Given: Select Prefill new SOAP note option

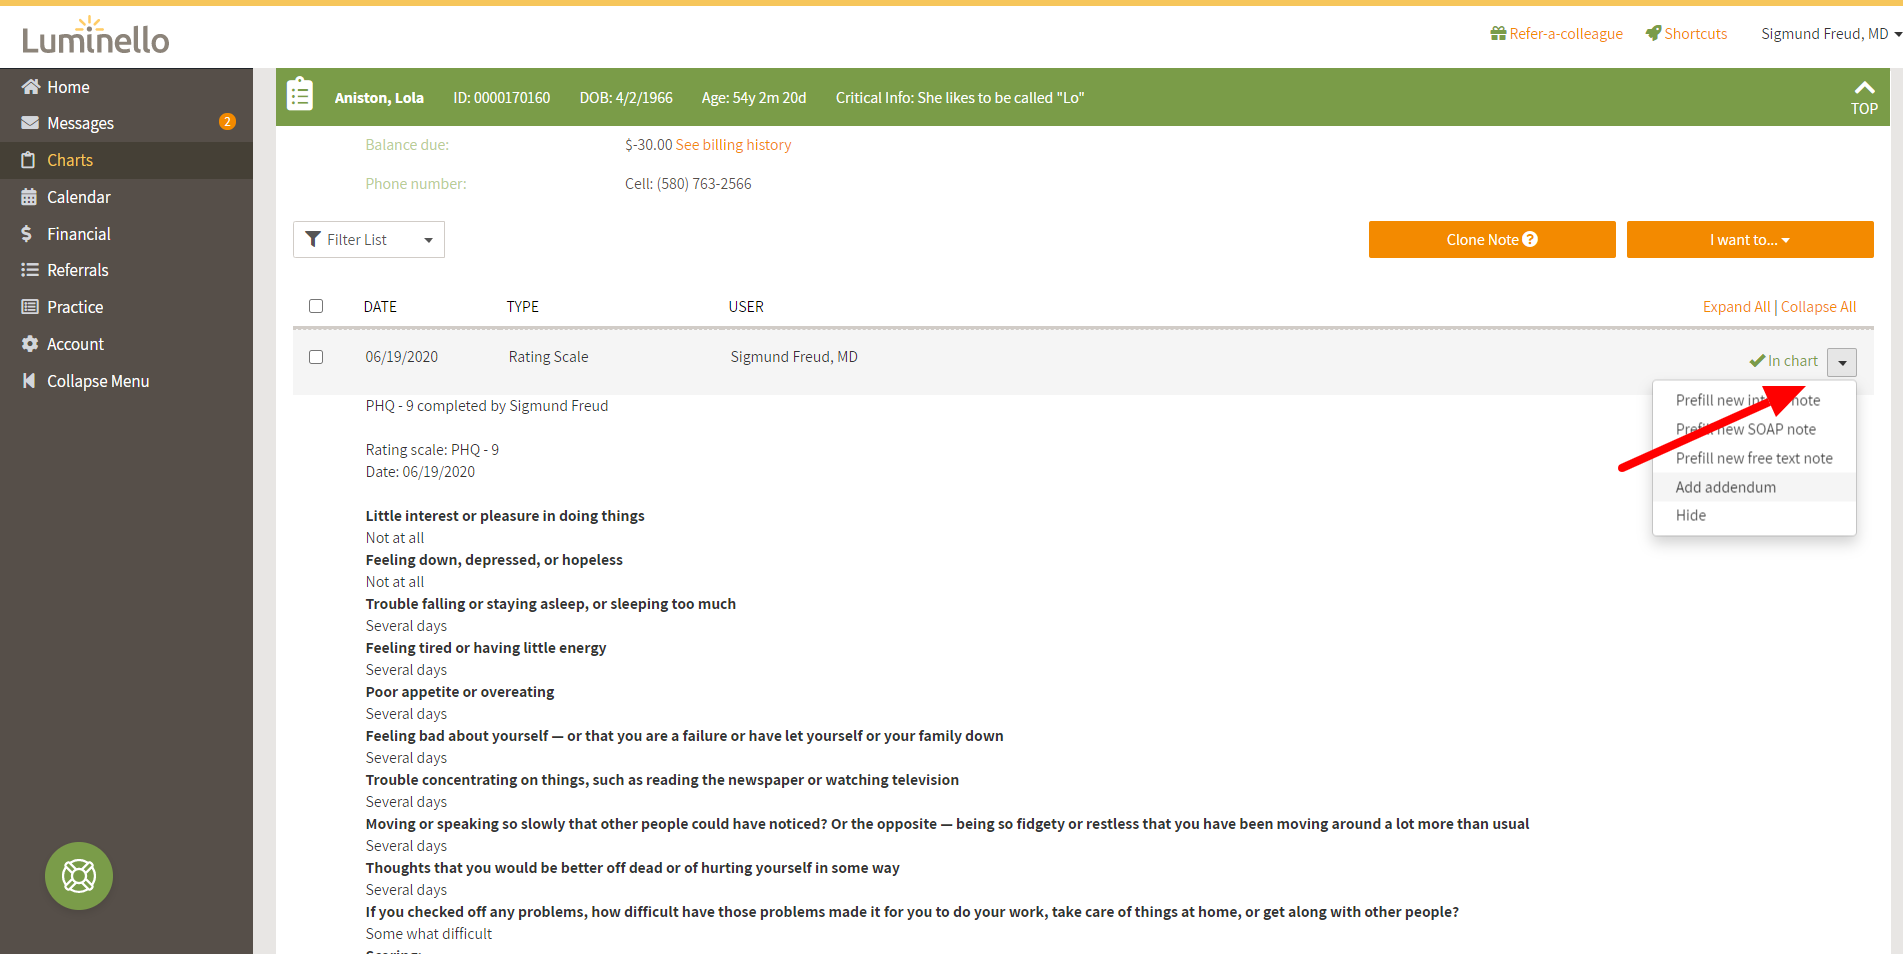Looking at the screenshot, I should 1746,429.
